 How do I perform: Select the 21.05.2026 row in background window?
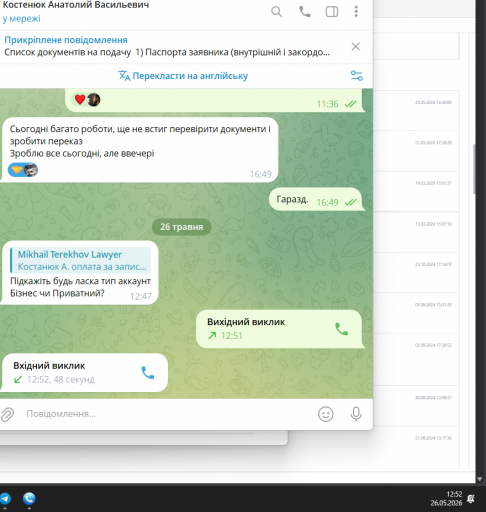416,151
